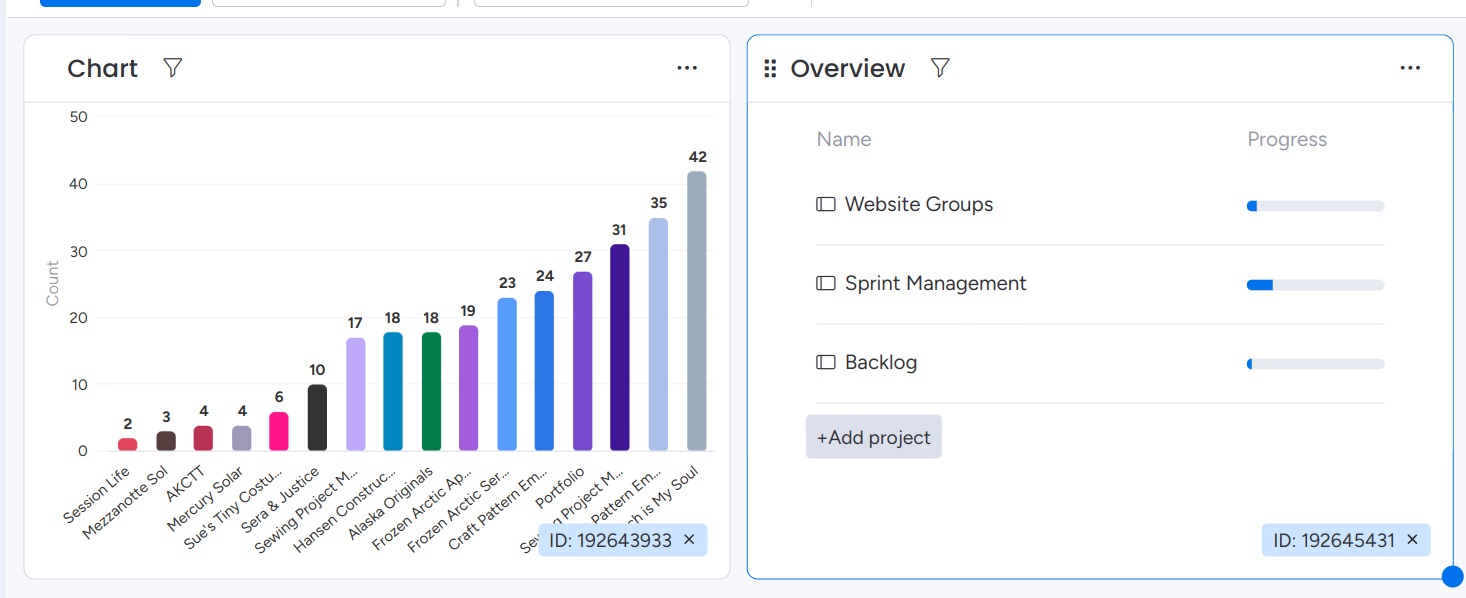1466x598 pixels.
Task: Select the pale blue bar with value 35
Action: point(658,334)
